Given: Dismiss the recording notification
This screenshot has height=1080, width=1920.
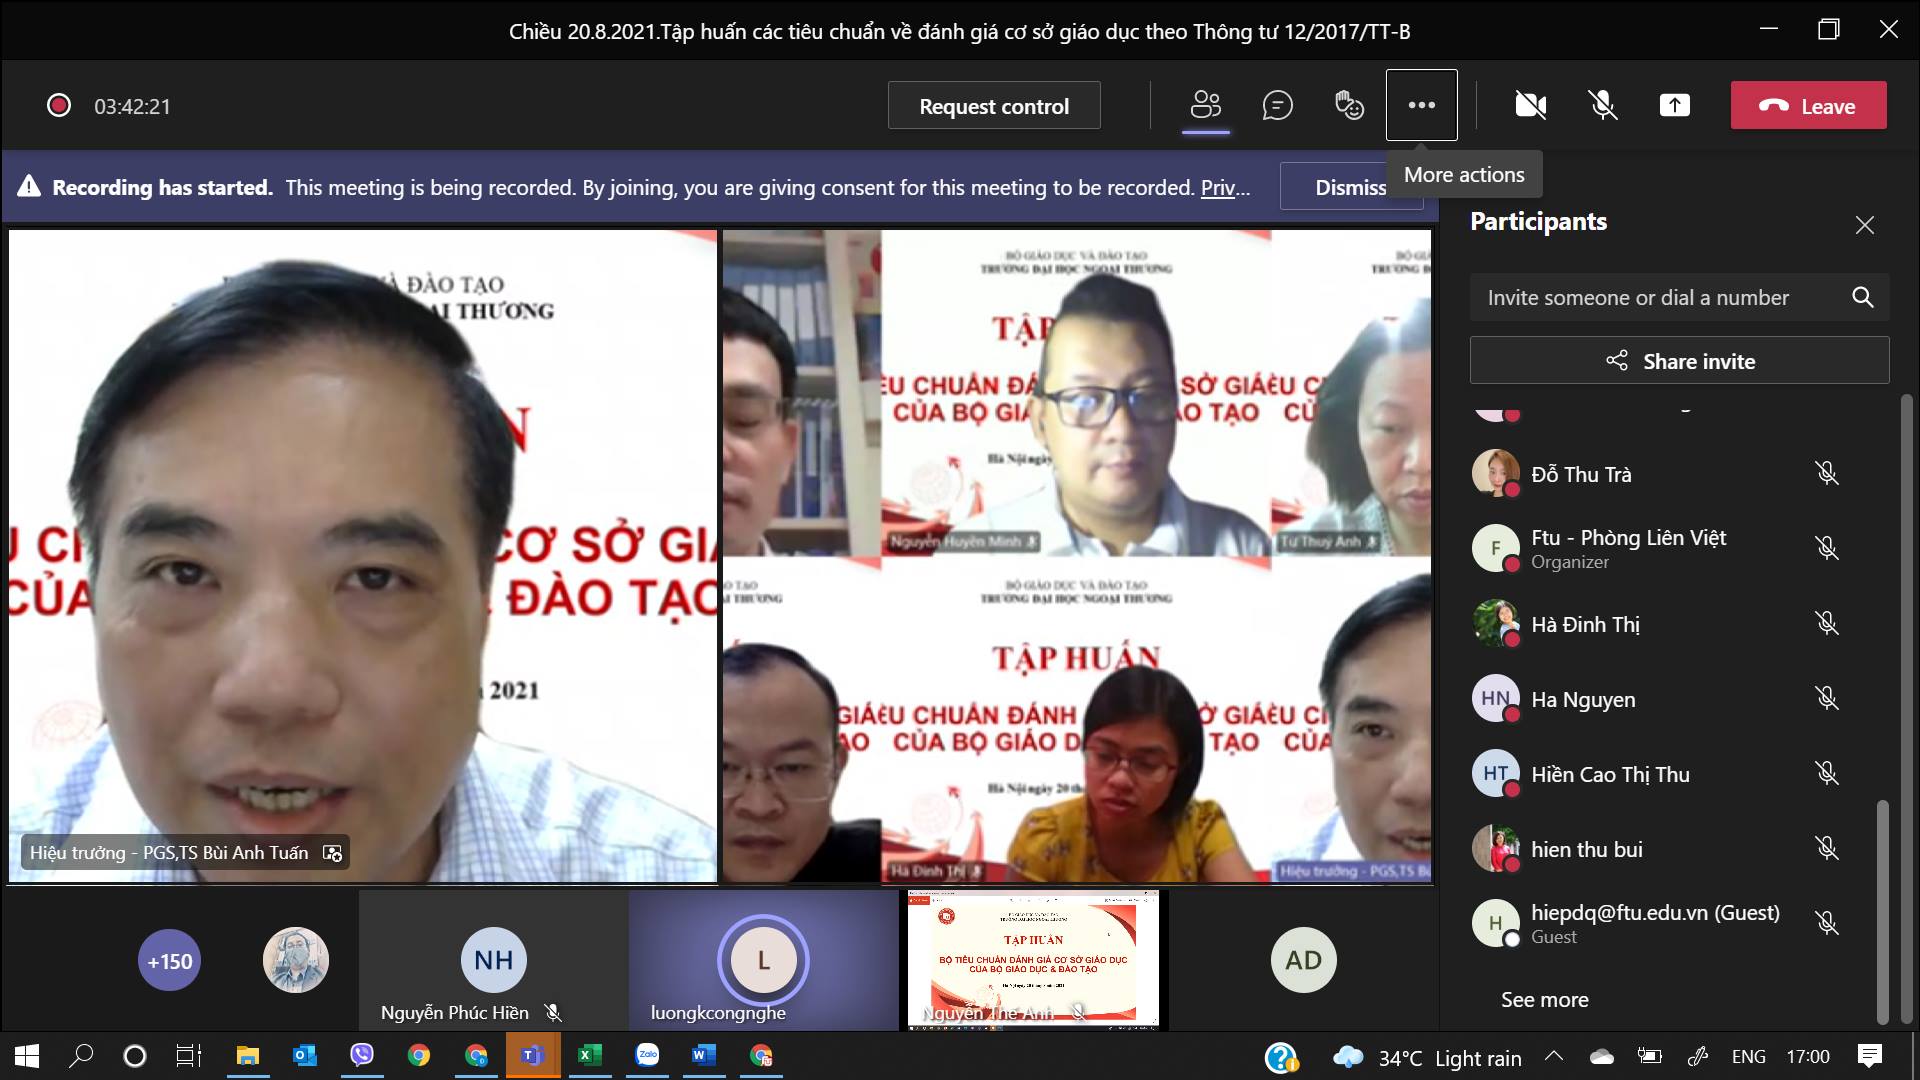Looking at the screenshot, I should pos(1350,187).
